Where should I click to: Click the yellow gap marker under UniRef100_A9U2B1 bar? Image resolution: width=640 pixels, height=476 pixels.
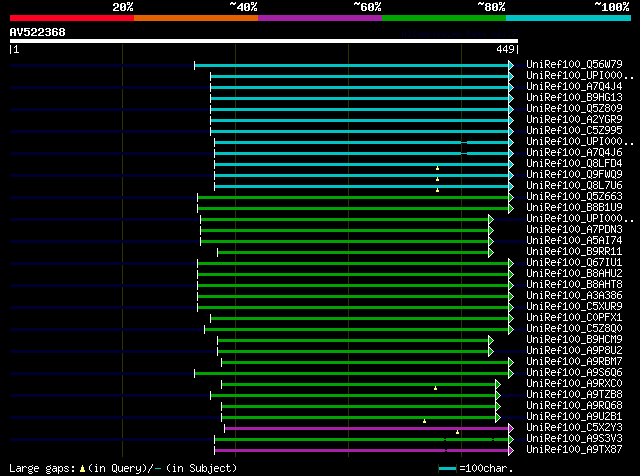coord(424,421)
